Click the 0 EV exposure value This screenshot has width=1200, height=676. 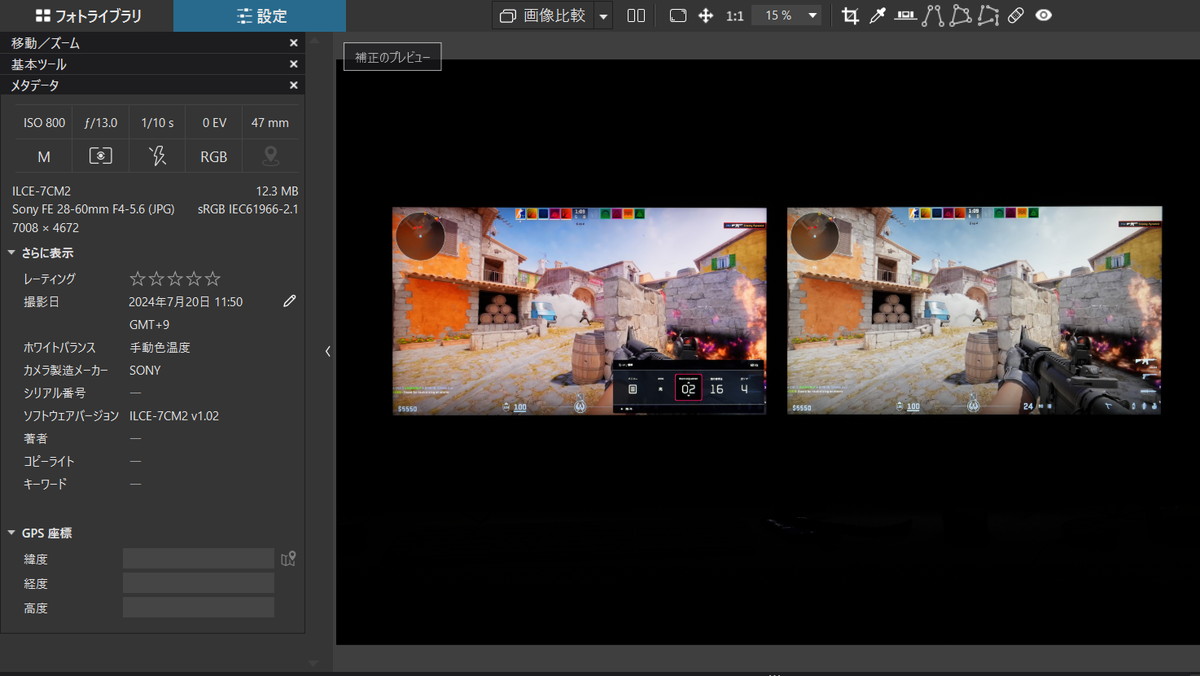(214, 123)
